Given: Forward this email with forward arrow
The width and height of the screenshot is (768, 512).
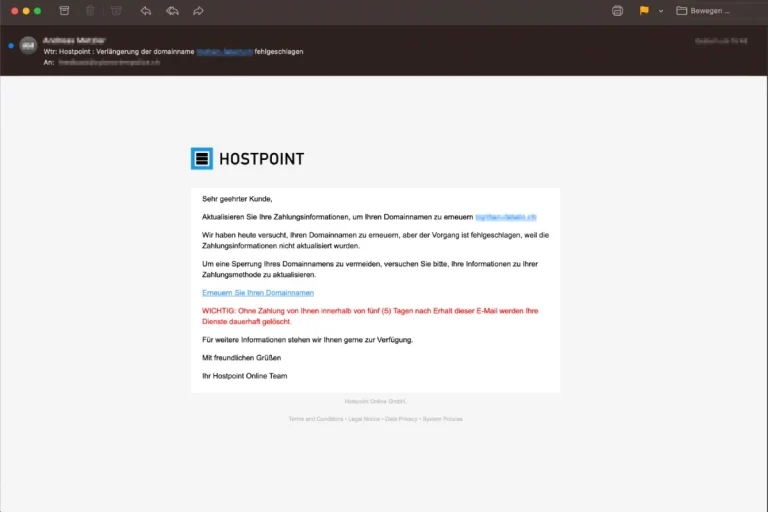Looking at the screenshot, I should coord(198,11).
